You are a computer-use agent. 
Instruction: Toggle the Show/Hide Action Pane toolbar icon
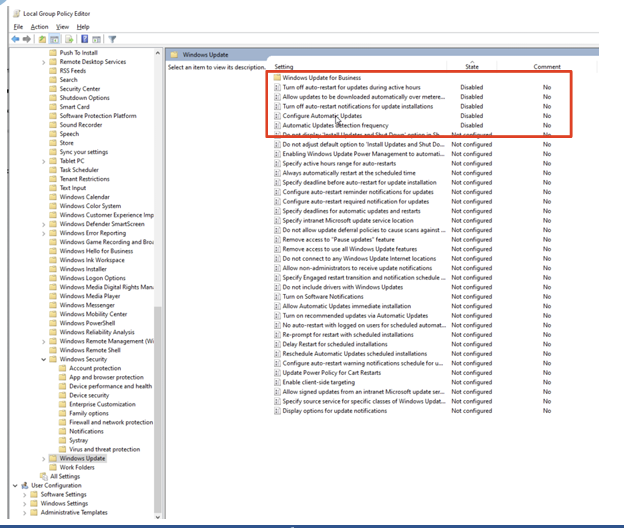96,39
